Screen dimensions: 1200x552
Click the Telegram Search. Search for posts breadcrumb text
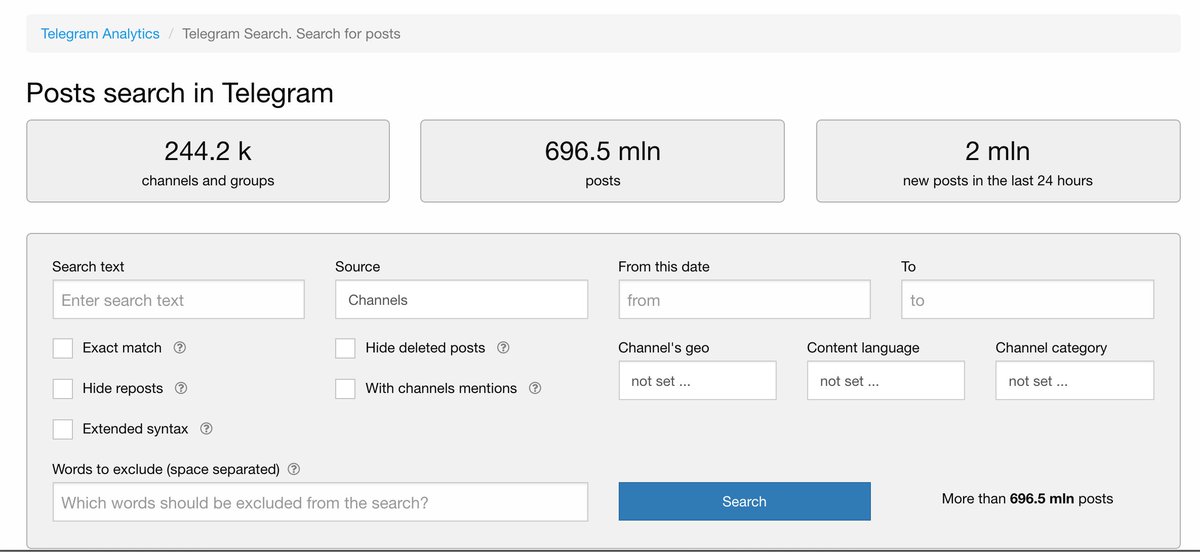tap(291, 33)
